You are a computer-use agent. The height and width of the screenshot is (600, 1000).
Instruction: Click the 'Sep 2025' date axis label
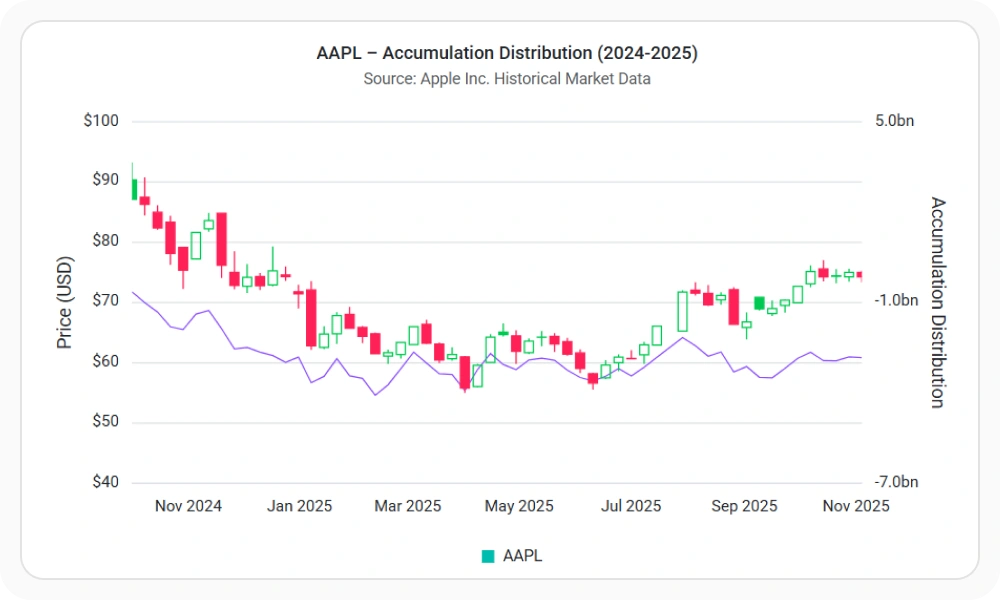[x=744, y=506]
